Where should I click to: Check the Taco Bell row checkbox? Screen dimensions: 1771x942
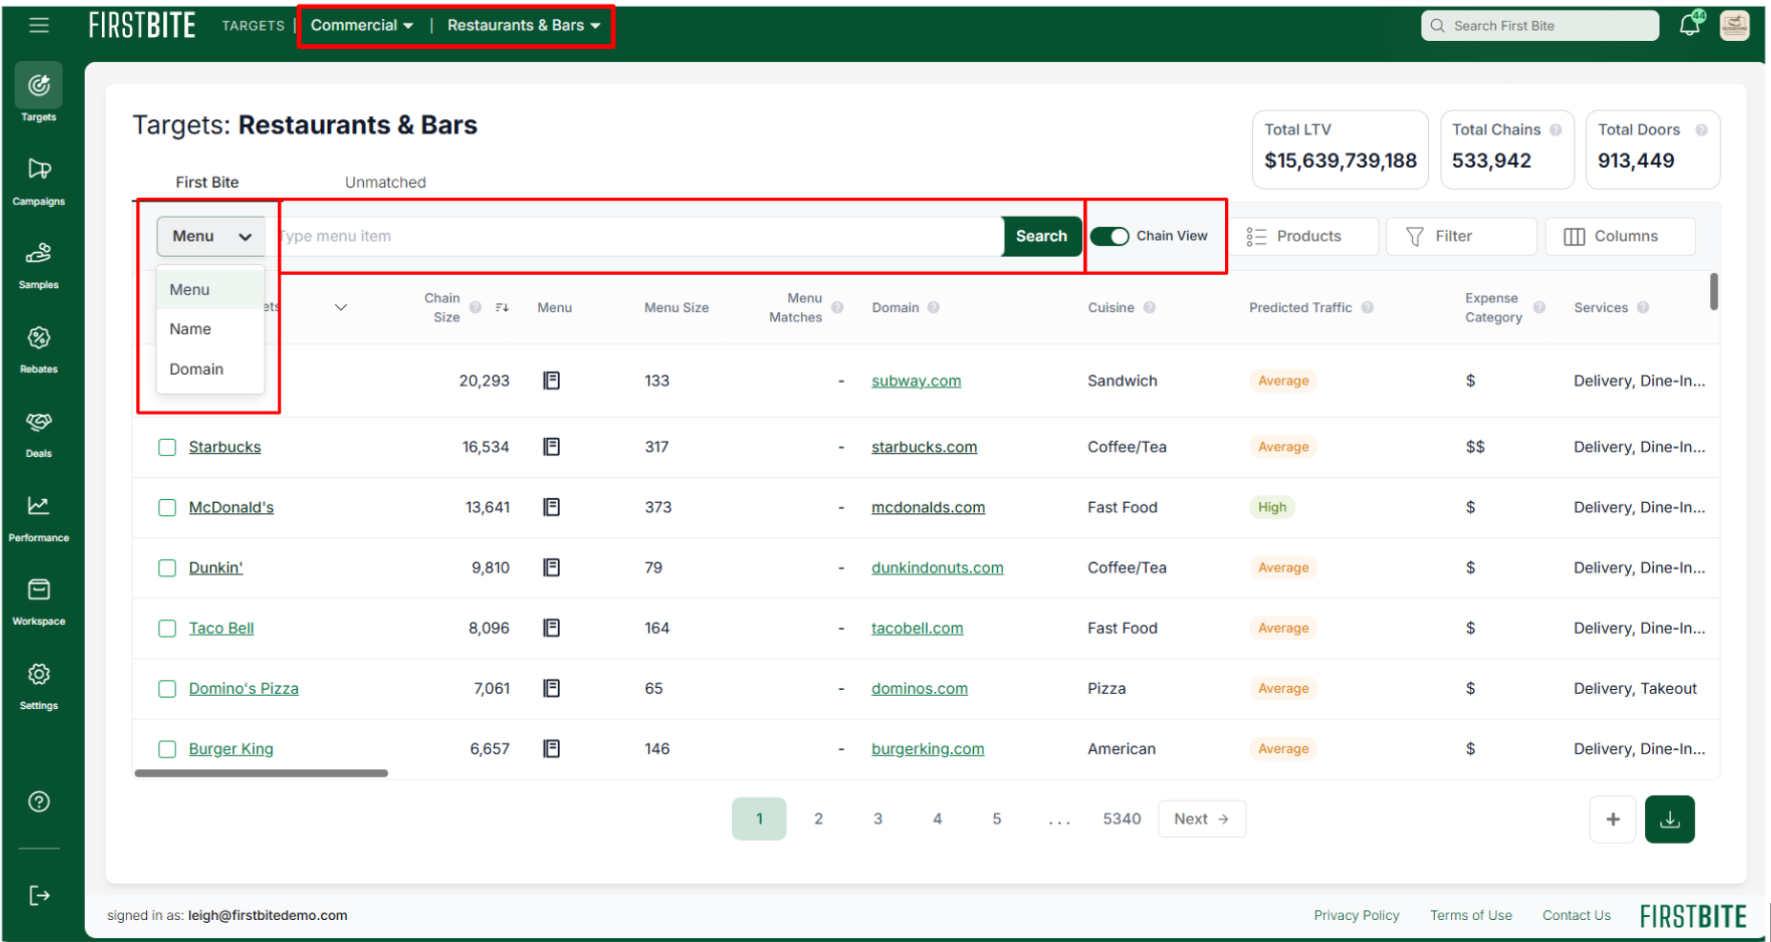[167, 628]
